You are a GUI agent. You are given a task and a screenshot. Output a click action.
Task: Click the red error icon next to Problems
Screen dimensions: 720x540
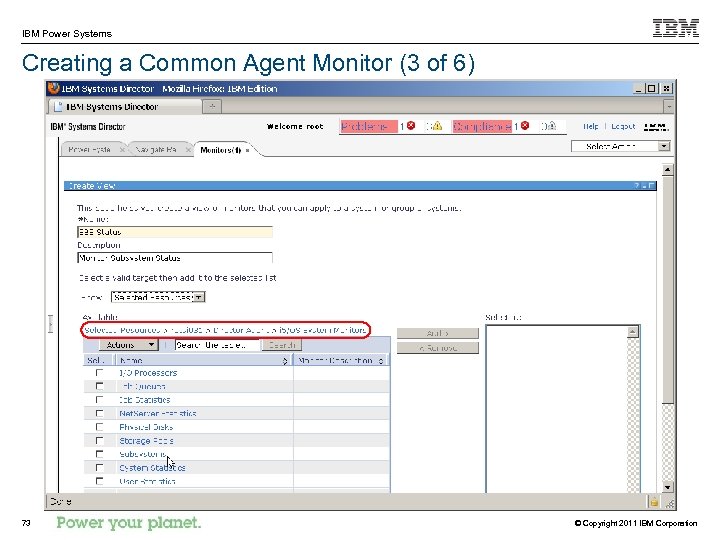411,125
